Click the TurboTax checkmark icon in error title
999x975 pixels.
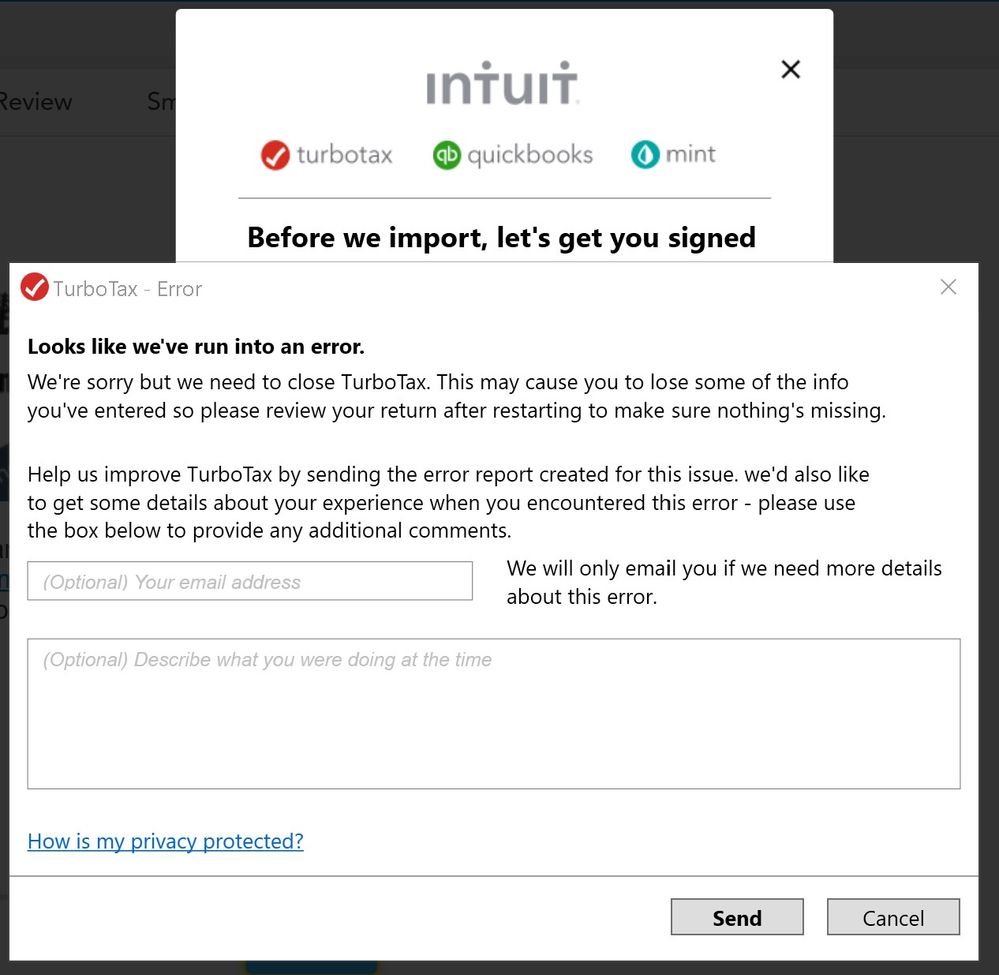point(34,287)
